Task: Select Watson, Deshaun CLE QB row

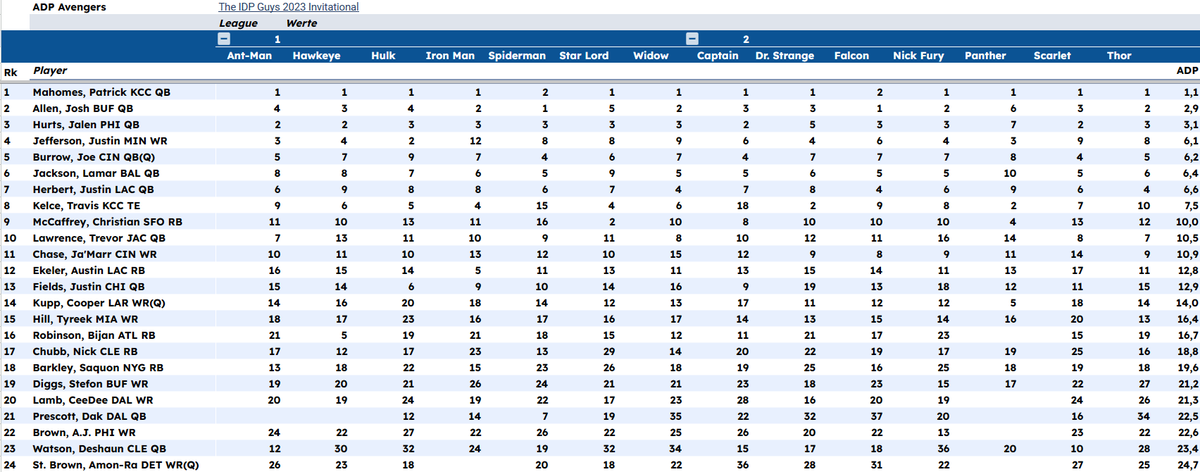Action: coord(600,451)
